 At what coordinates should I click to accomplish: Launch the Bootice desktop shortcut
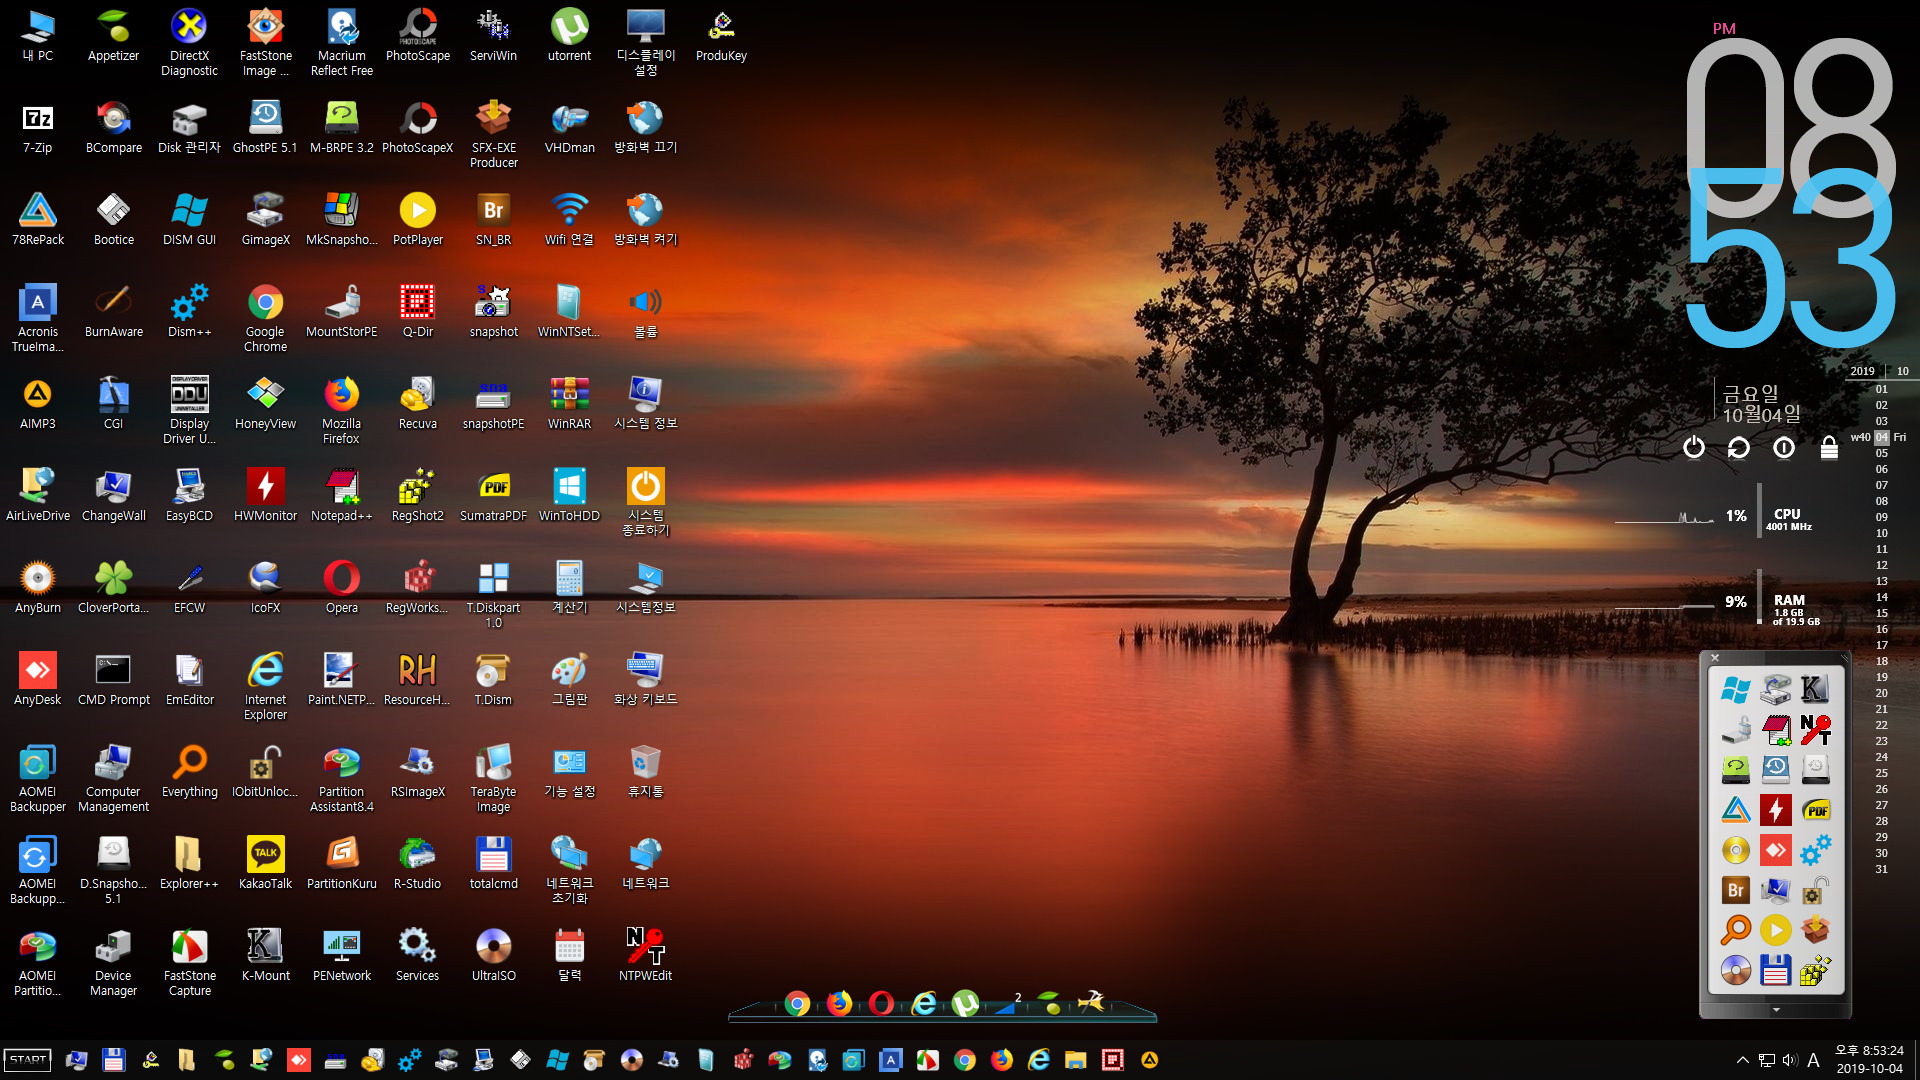(x=114, y=220)
